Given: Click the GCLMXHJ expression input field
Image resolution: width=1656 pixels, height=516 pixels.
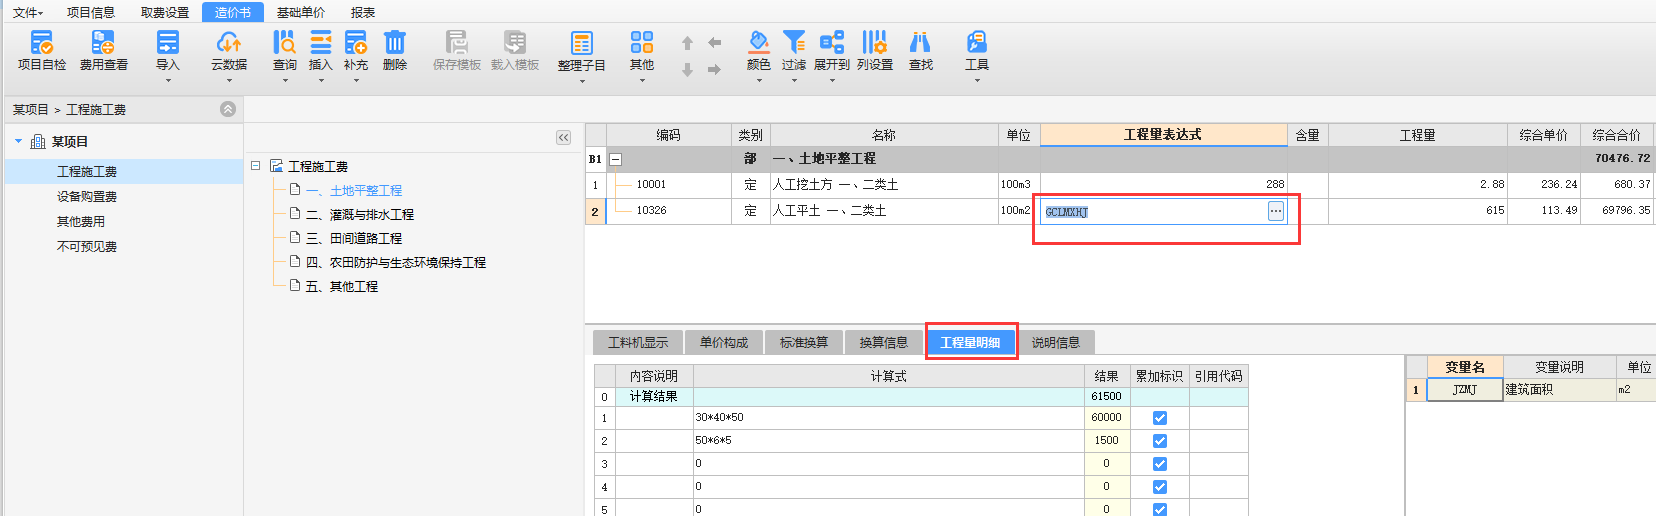Looking at the screenshot, I should 1150,212.
